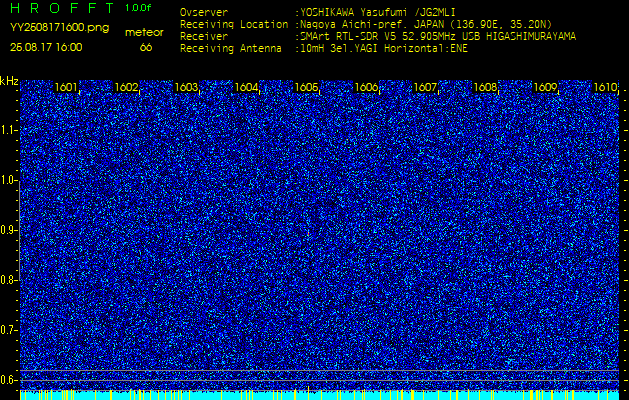This screenshot has height=400, width=629.
Task: Click the 1610 time marker
Action: click(605, 87)
